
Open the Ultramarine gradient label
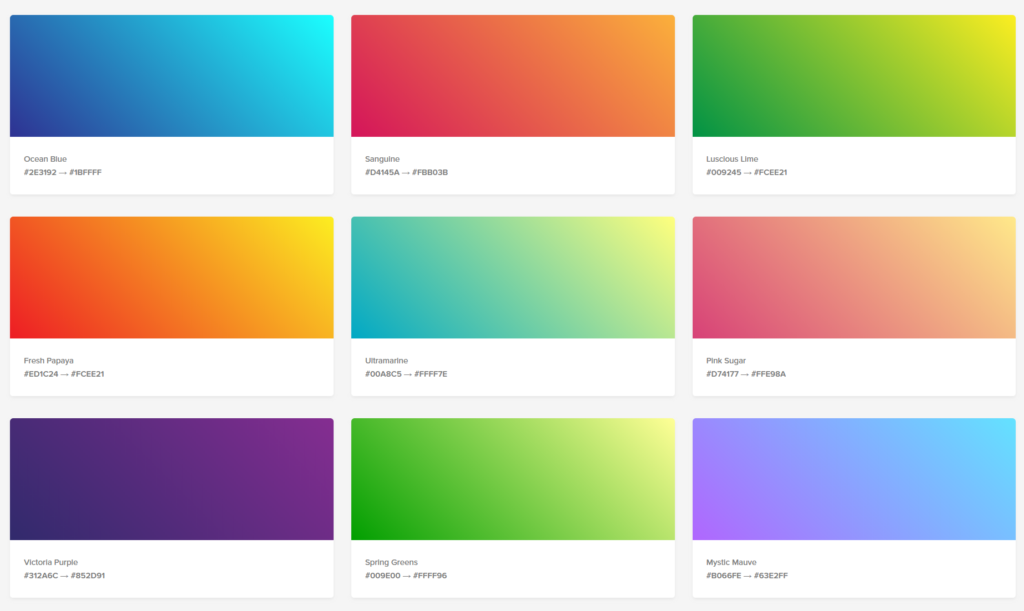389,360
